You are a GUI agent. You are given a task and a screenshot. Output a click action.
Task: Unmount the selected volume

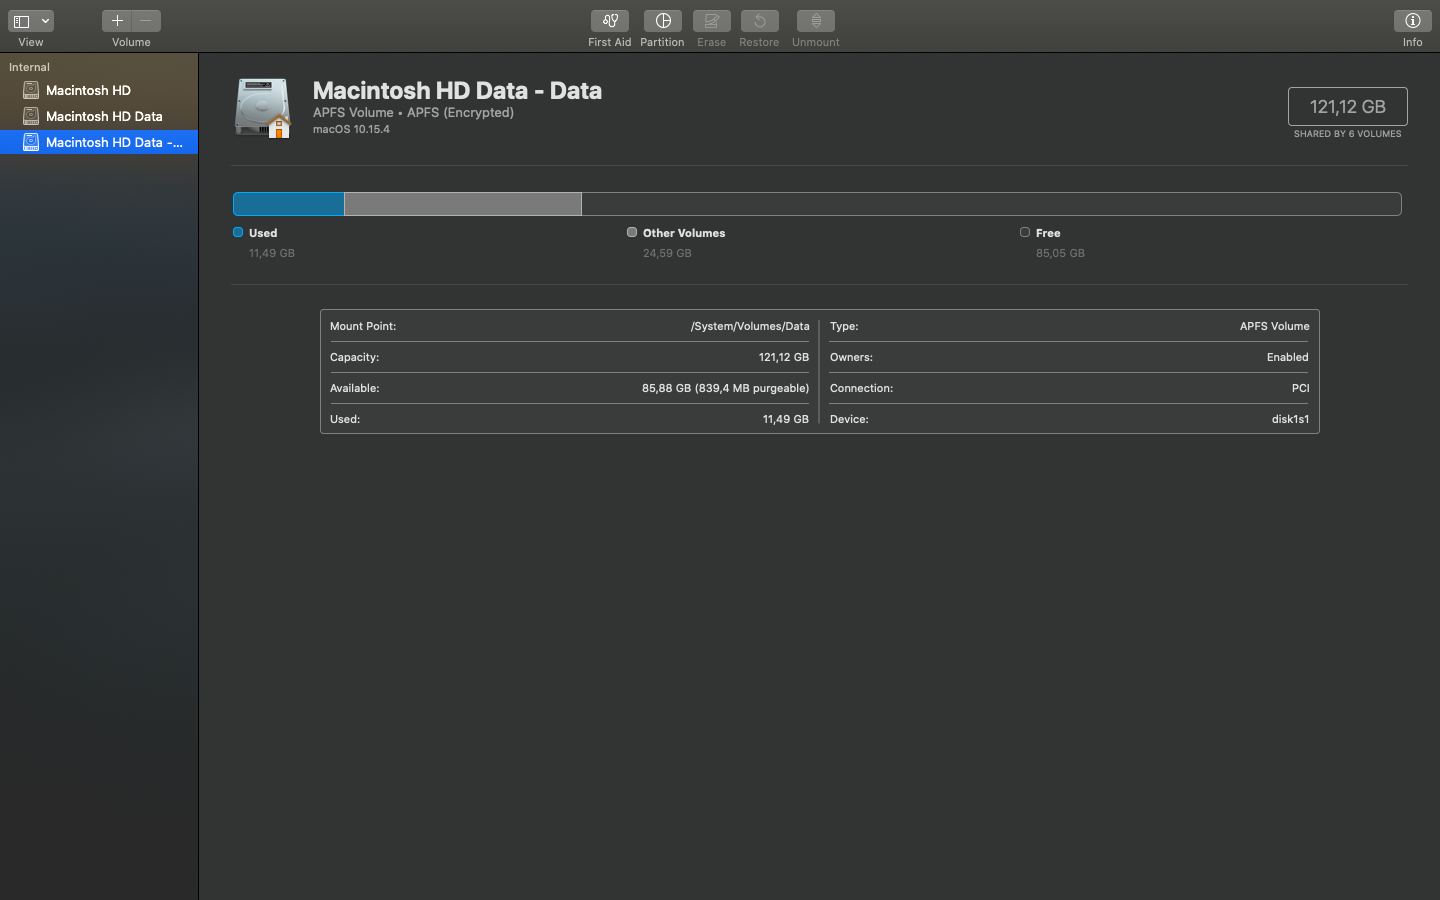coord(816,21)
